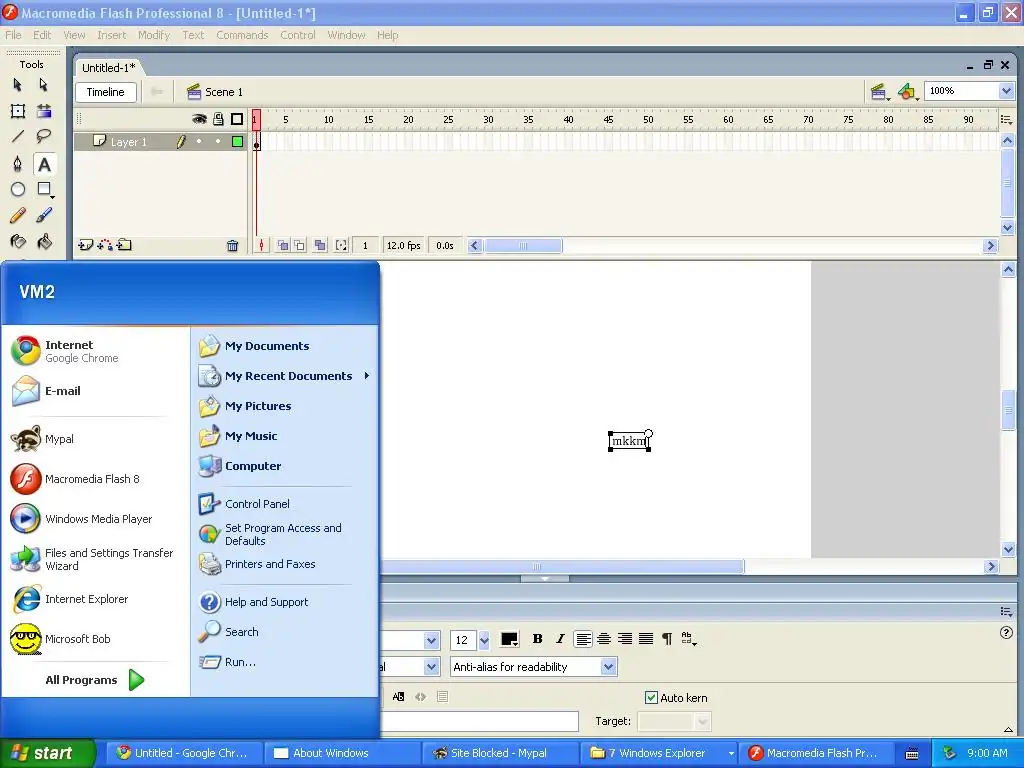Select the Lasso tool
This screenshot has height=768, width=1024.
point(44,136)
